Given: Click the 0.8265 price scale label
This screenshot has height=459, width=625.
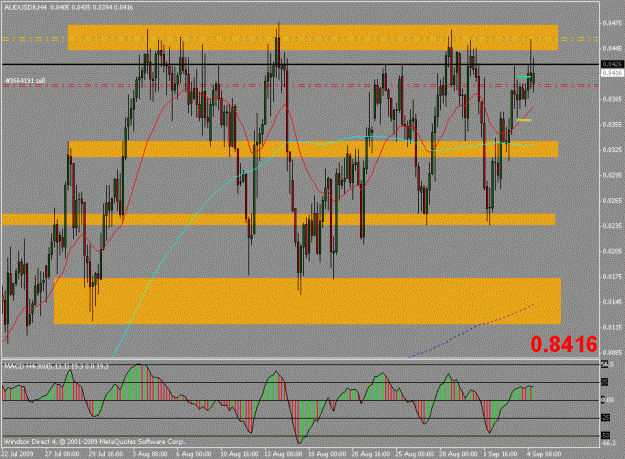Looking at the screenshot, I should (613, 200).
